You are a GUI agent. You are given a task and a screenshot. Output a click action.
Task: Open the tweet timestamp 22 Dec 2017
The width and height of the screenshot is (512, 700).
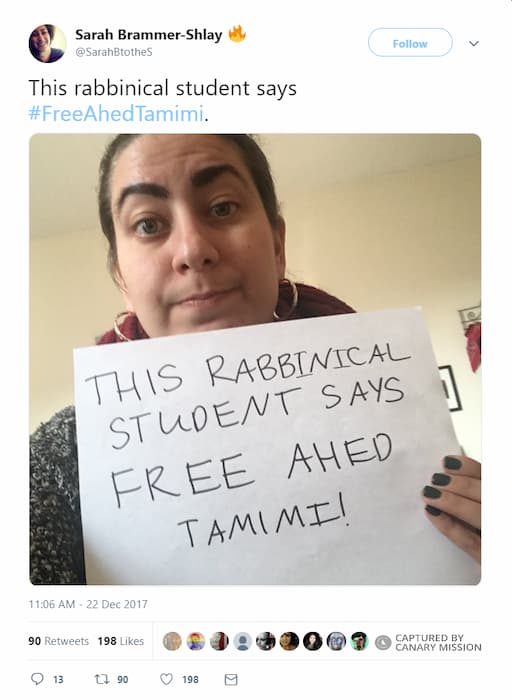point(88,604)
